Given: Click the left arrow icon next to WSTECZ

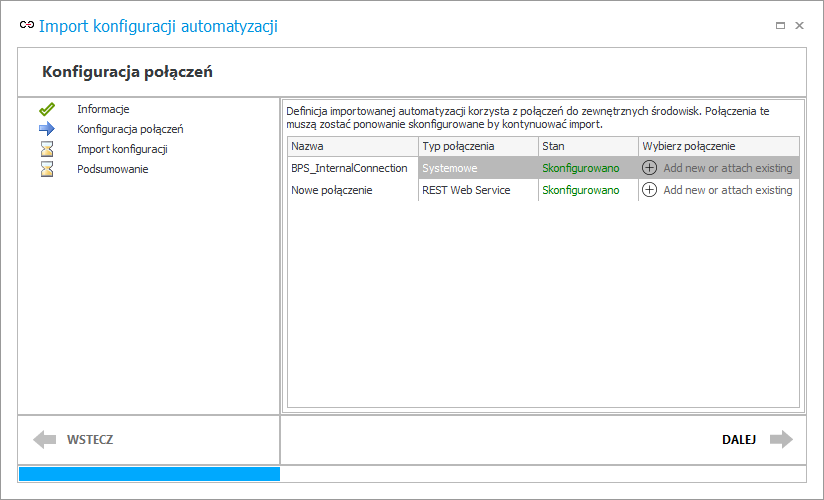Looking at the screenshot, I should pyautogui.click(x=45, y=439).
